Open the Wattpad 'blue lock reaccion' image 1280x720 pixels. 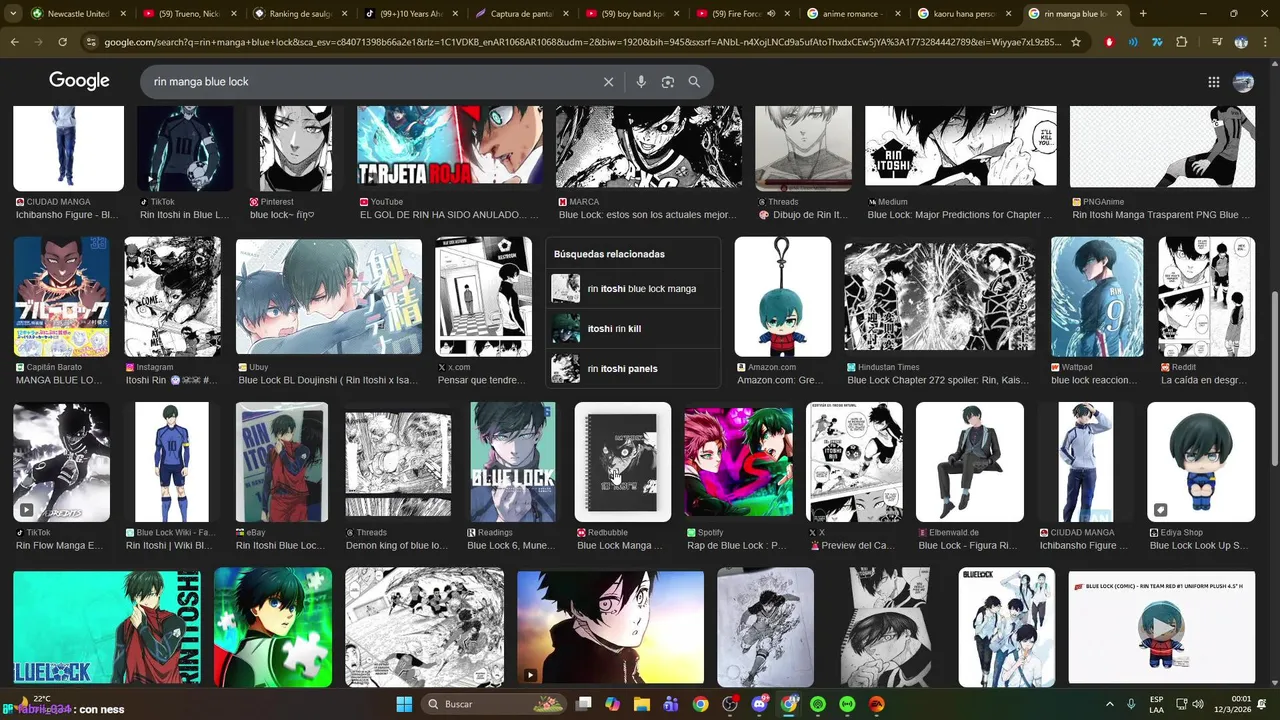(x=1097, y=297)
